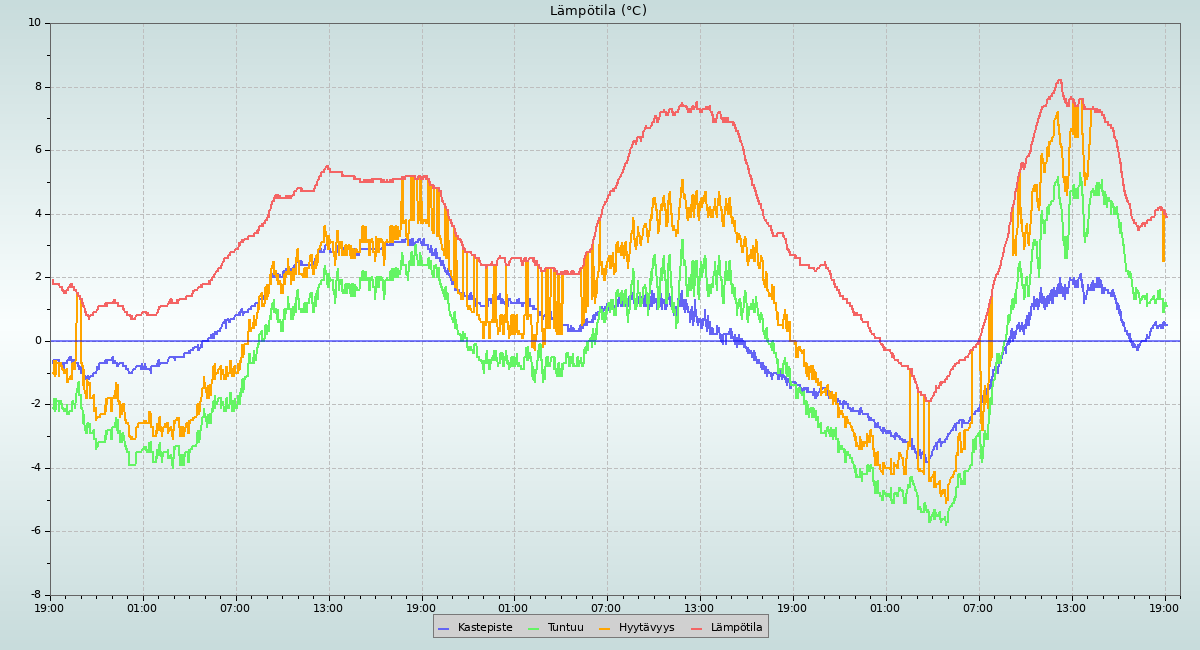Click the blue Kastepiste legend line marker
The image size is (1200, 650).
click(x=444, y=628)
